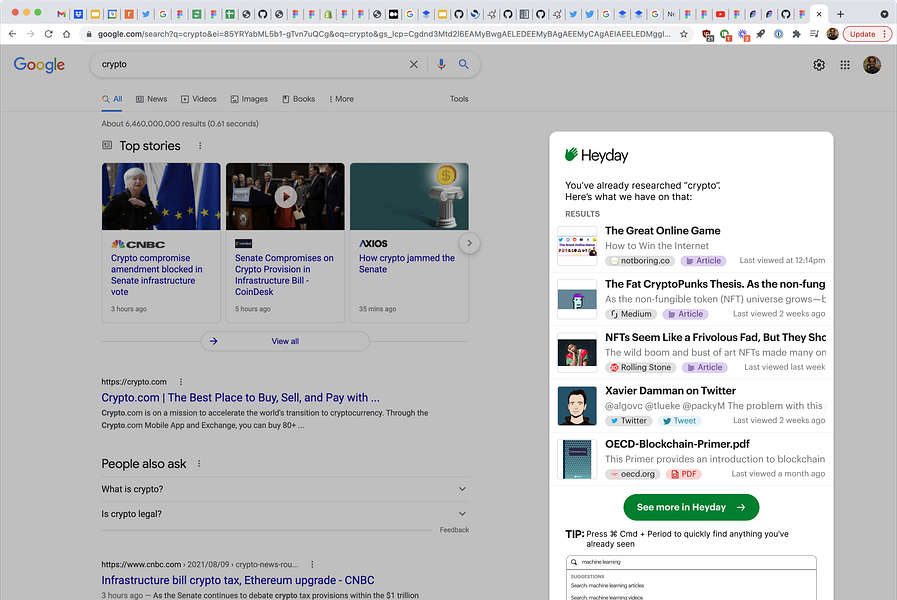This screenshot has height=600, width=897.
Task: Open the Google account profile picture
Action: pyautogui.click(x=872, y=65)
